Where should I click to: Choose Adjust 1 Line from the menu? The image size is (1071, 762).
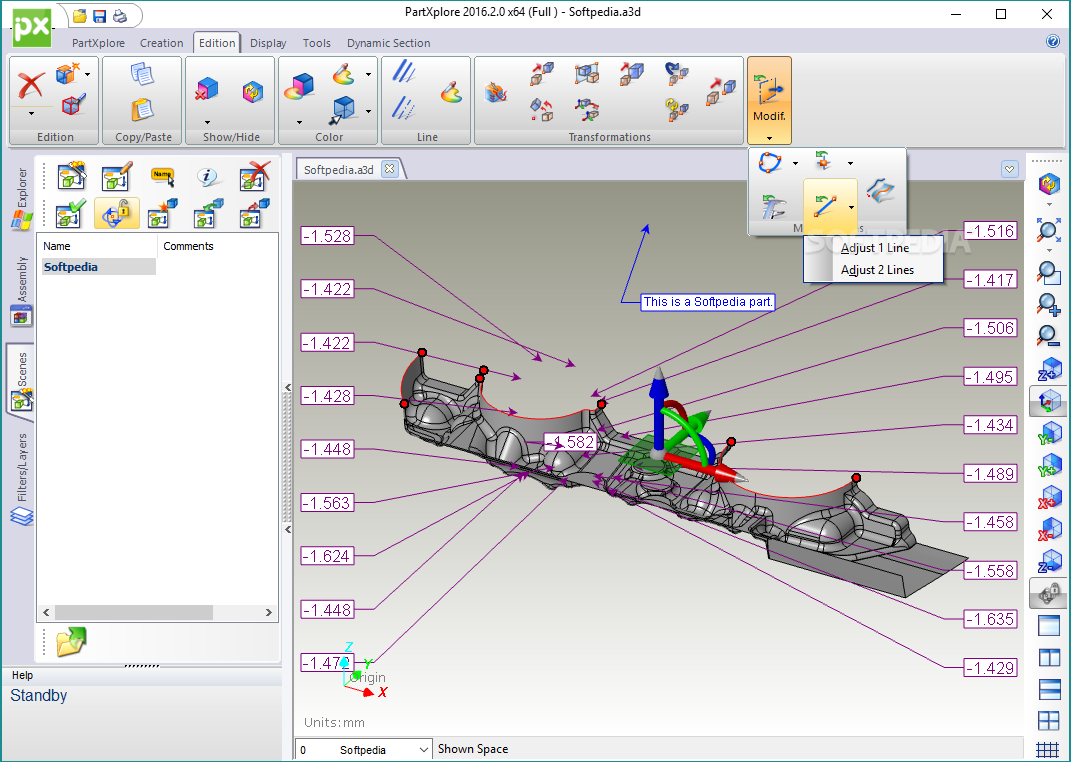[874, 248]
